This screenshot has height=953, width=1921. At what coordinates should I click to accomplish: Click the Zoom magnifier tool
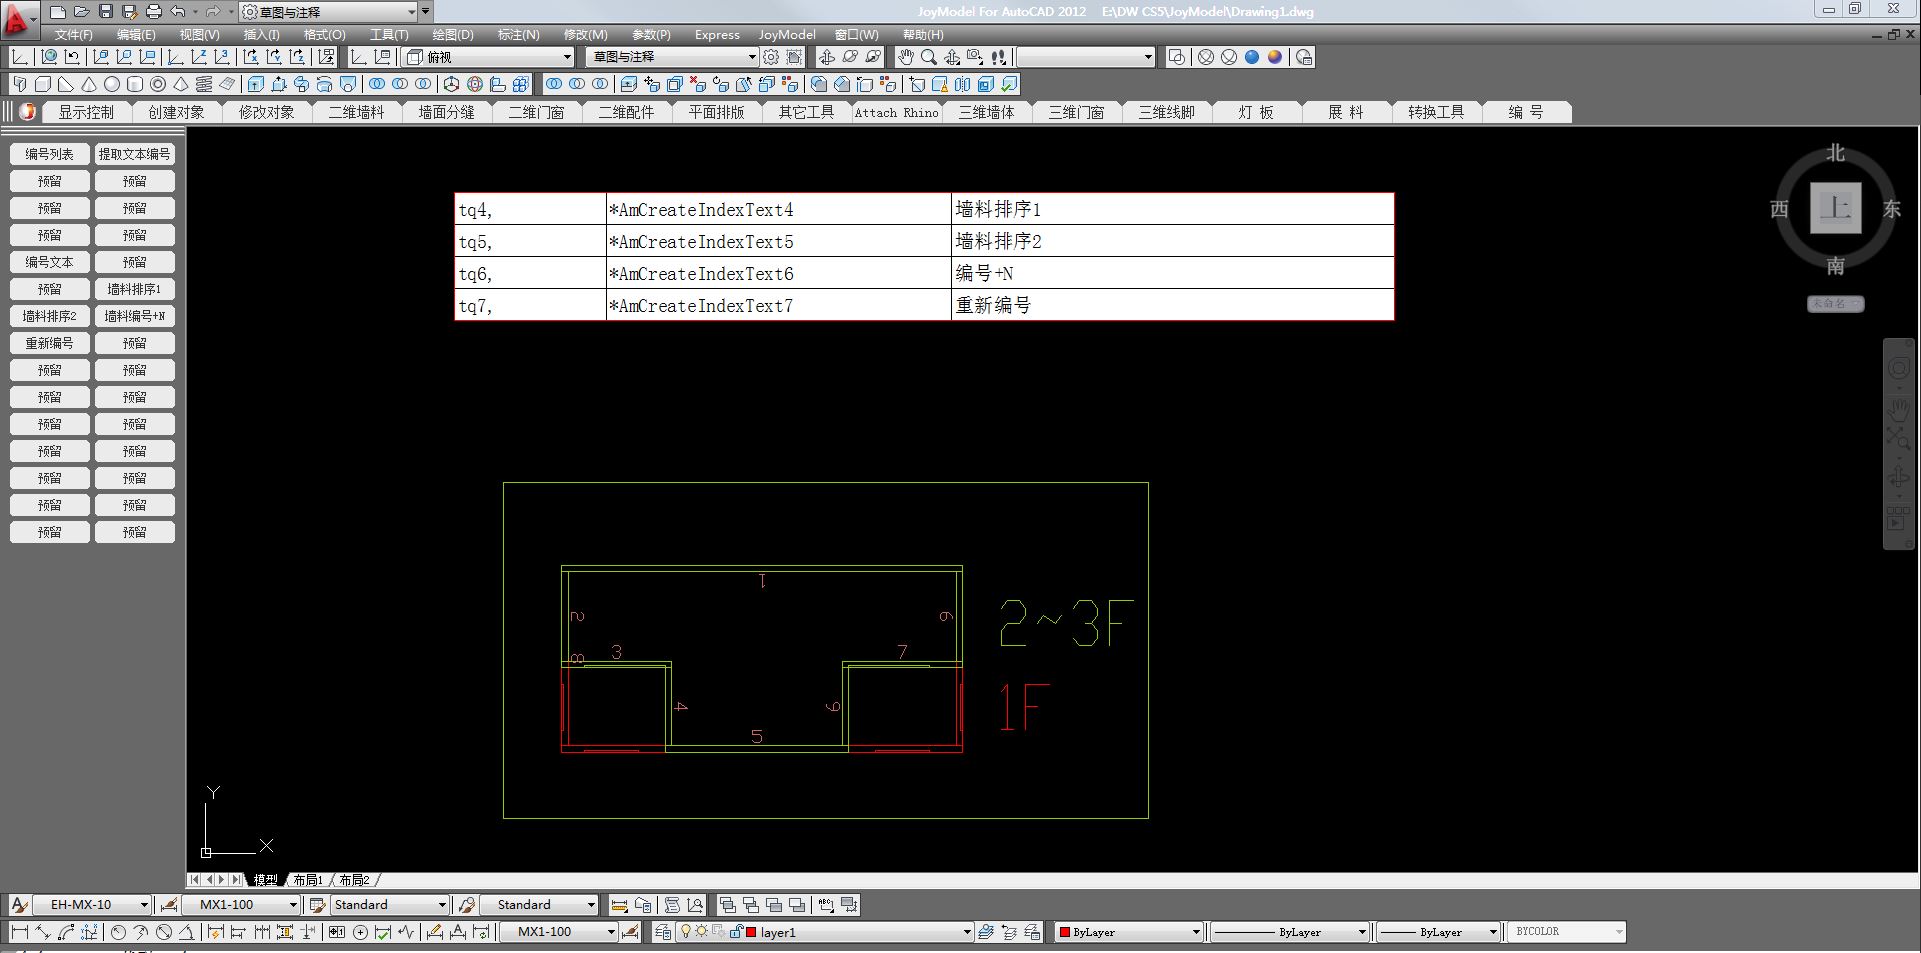929,57
